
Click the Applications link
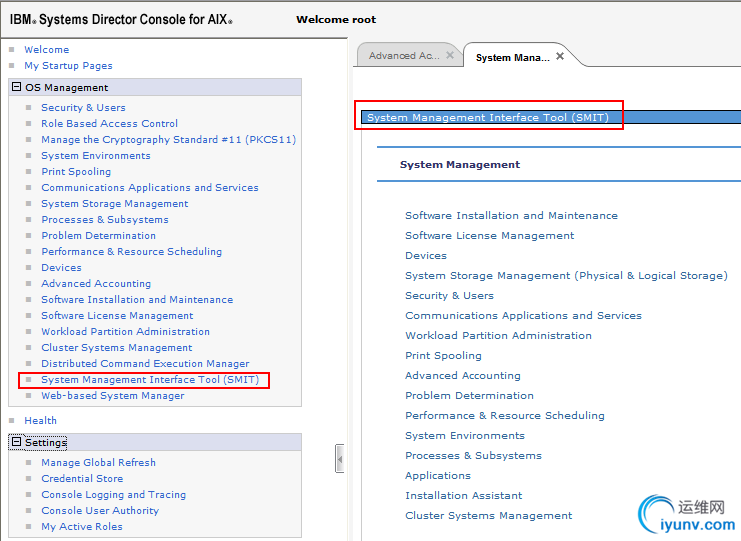point(438,476)
